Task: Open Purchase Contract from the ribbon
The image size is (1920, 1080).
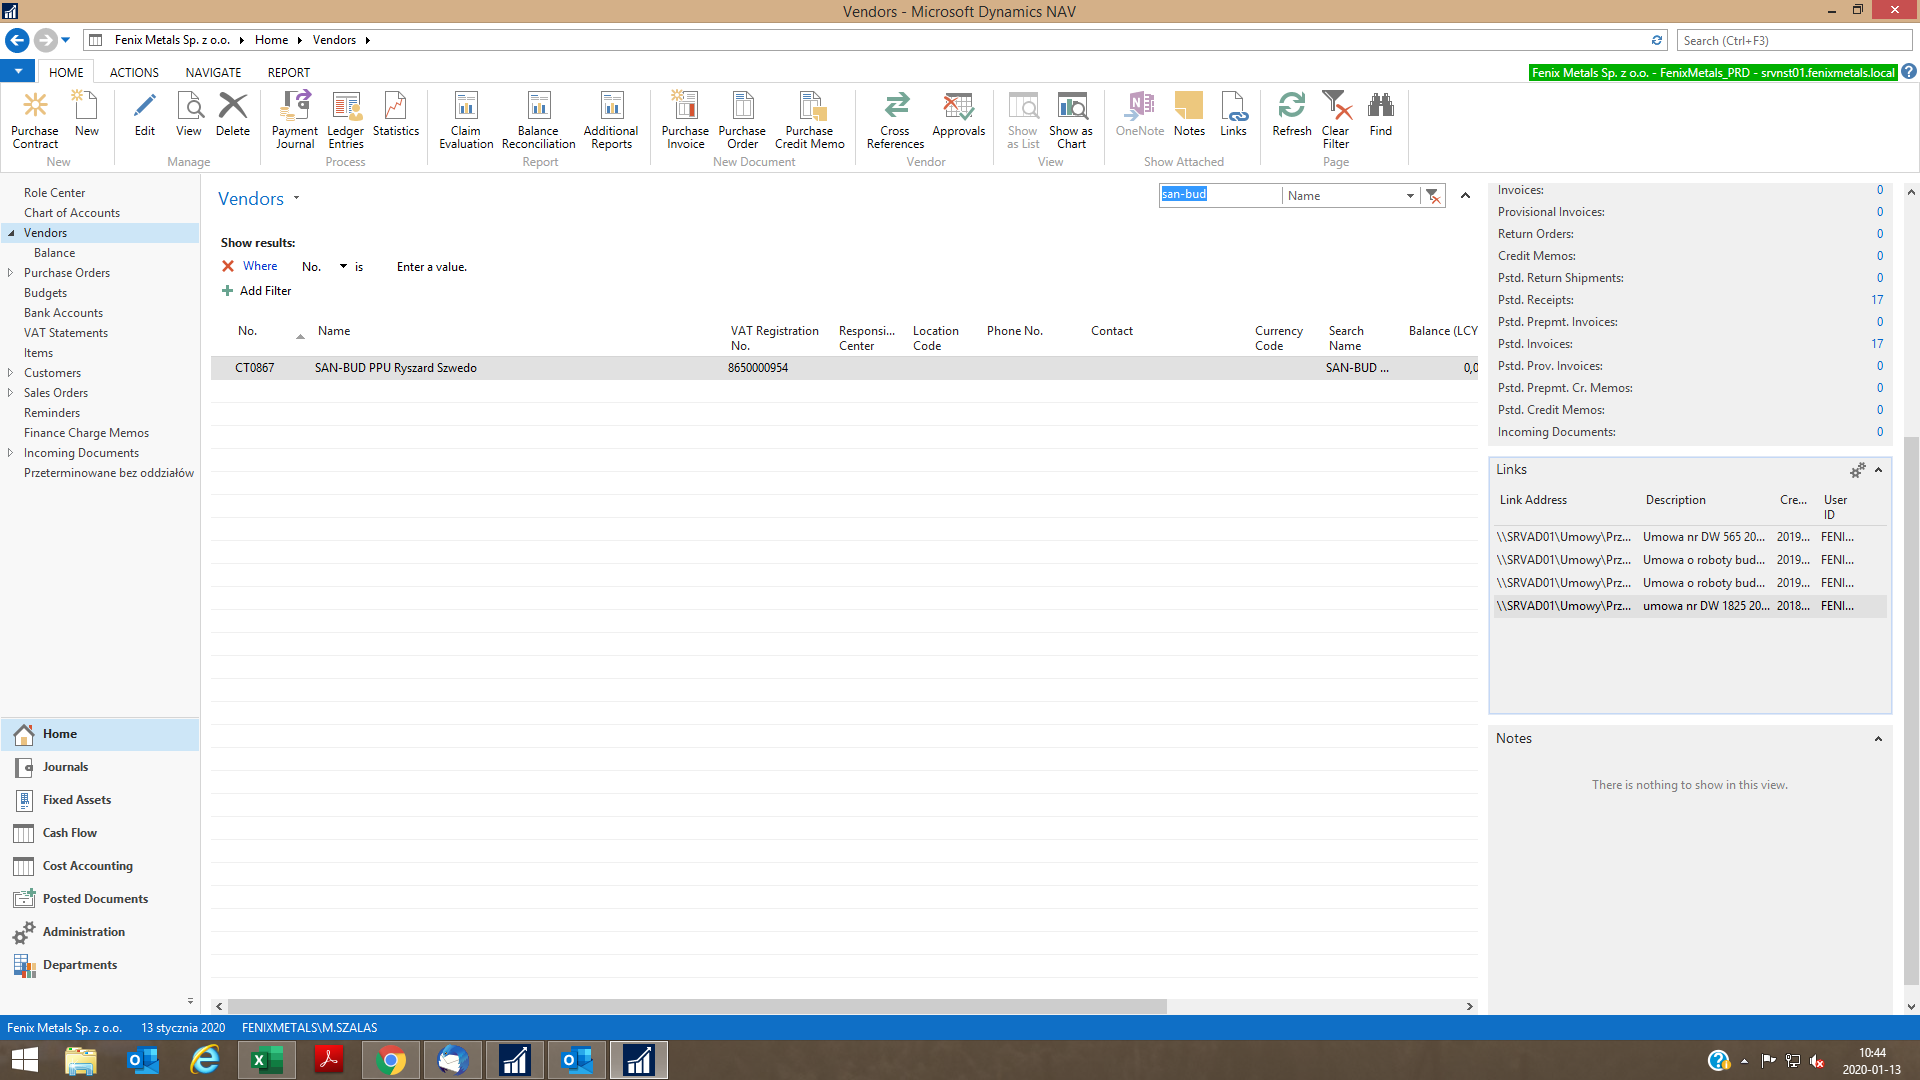Action: pyautogui.click(x=35, y=120)
